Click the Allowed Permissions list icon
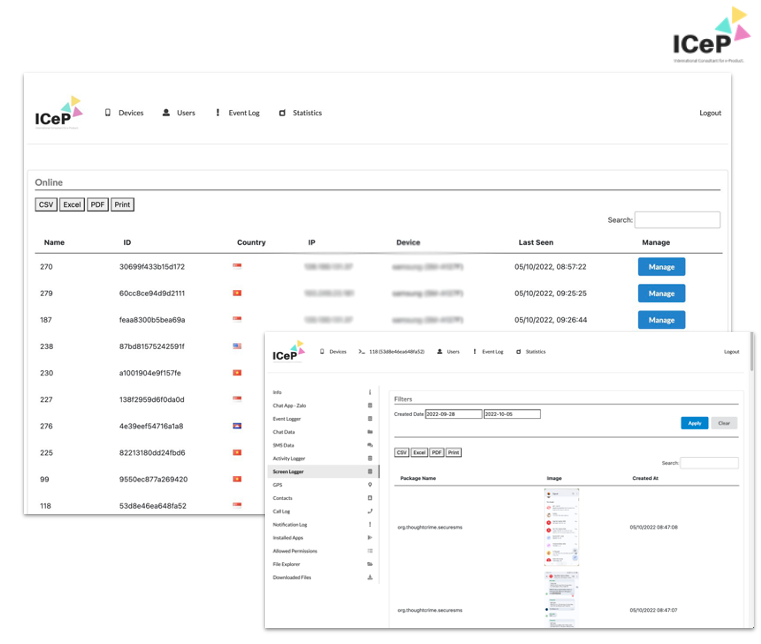This screenshot has width=761, height=644. 370,551
